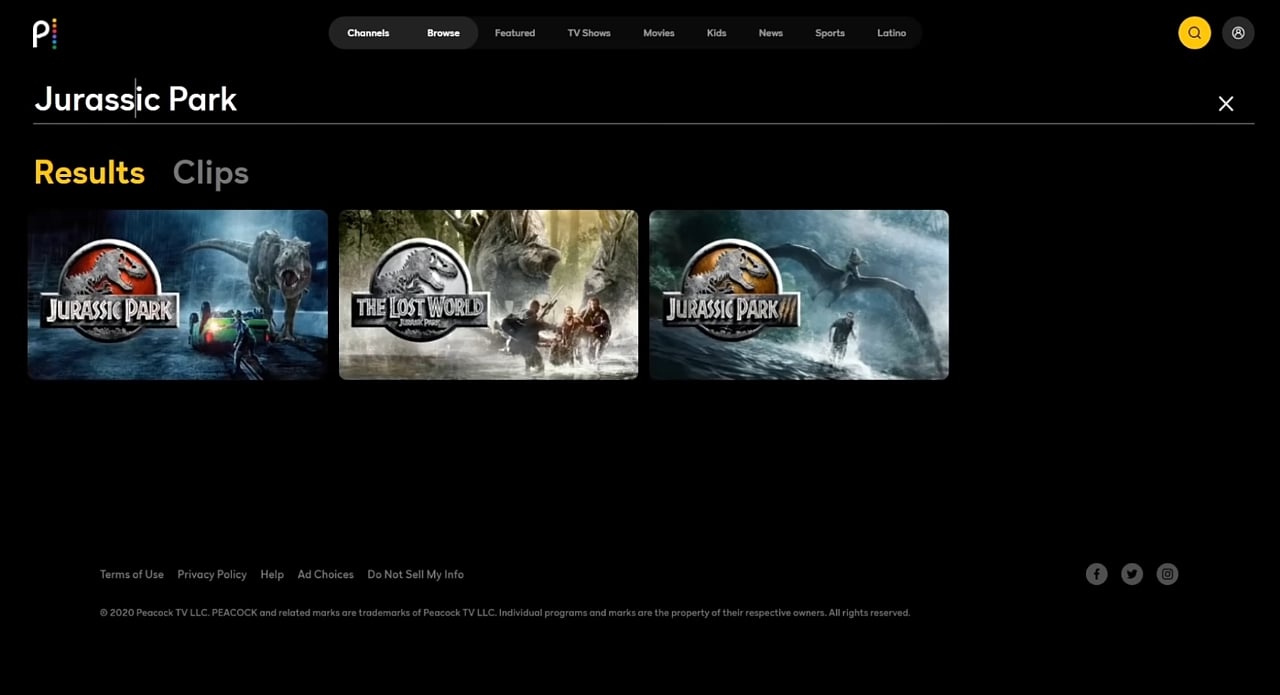Switch to Channels in the top nav
The width and height of the screenshot is (1280, 695).
pyautogui.click(x=368, y=33)
